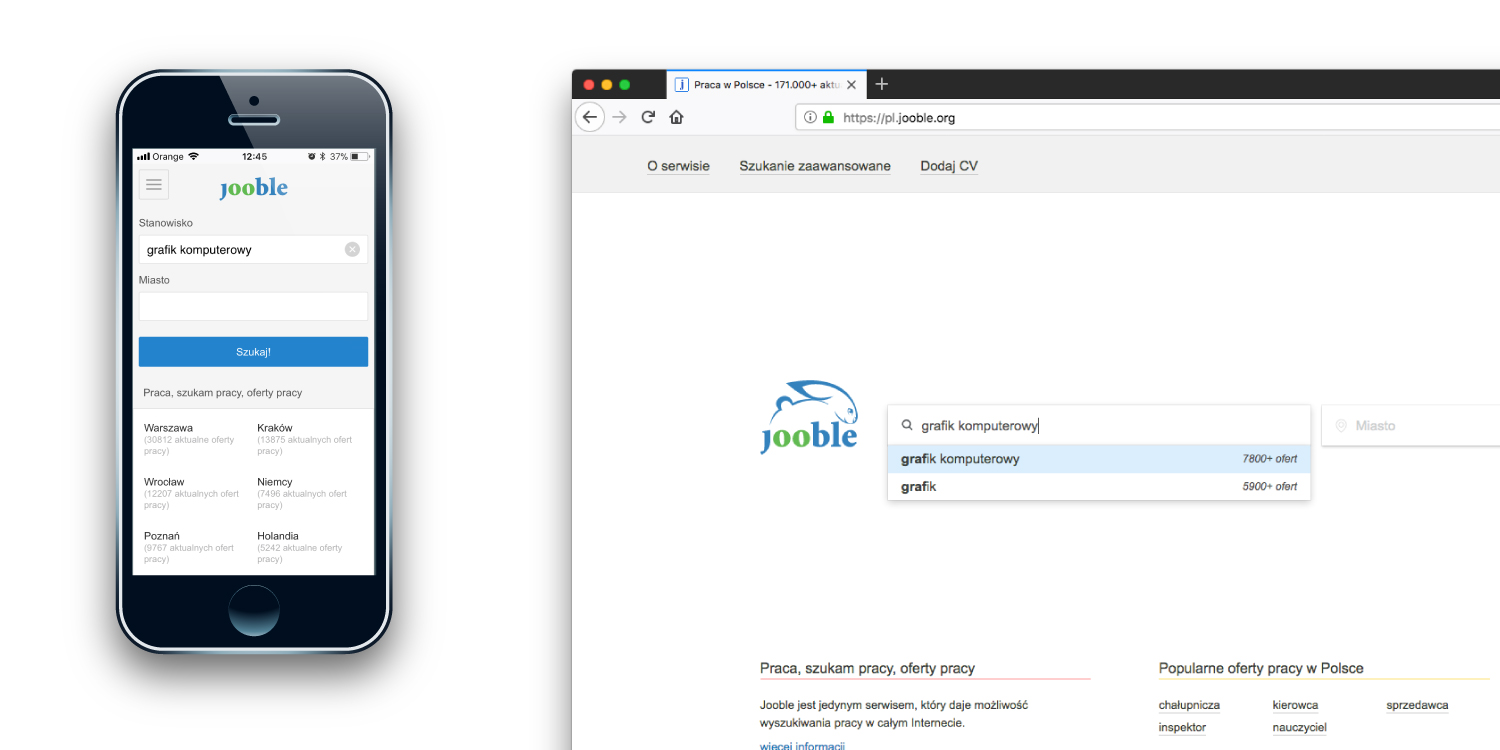Tap Poznań city link on phone
The width and height of the screenshot is (1500, 750).
(163, 536)
